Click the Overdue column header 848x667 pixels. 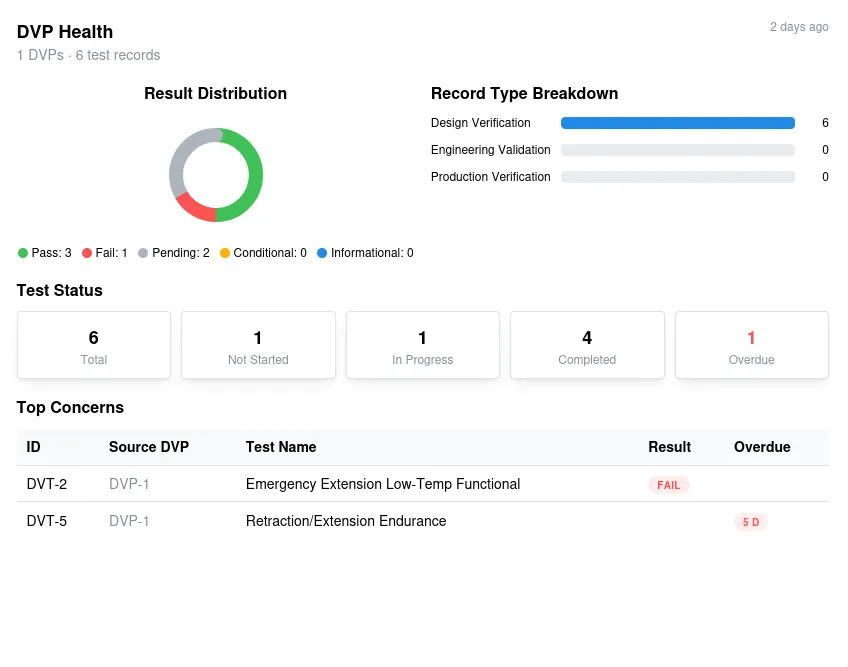coord(762,447)
